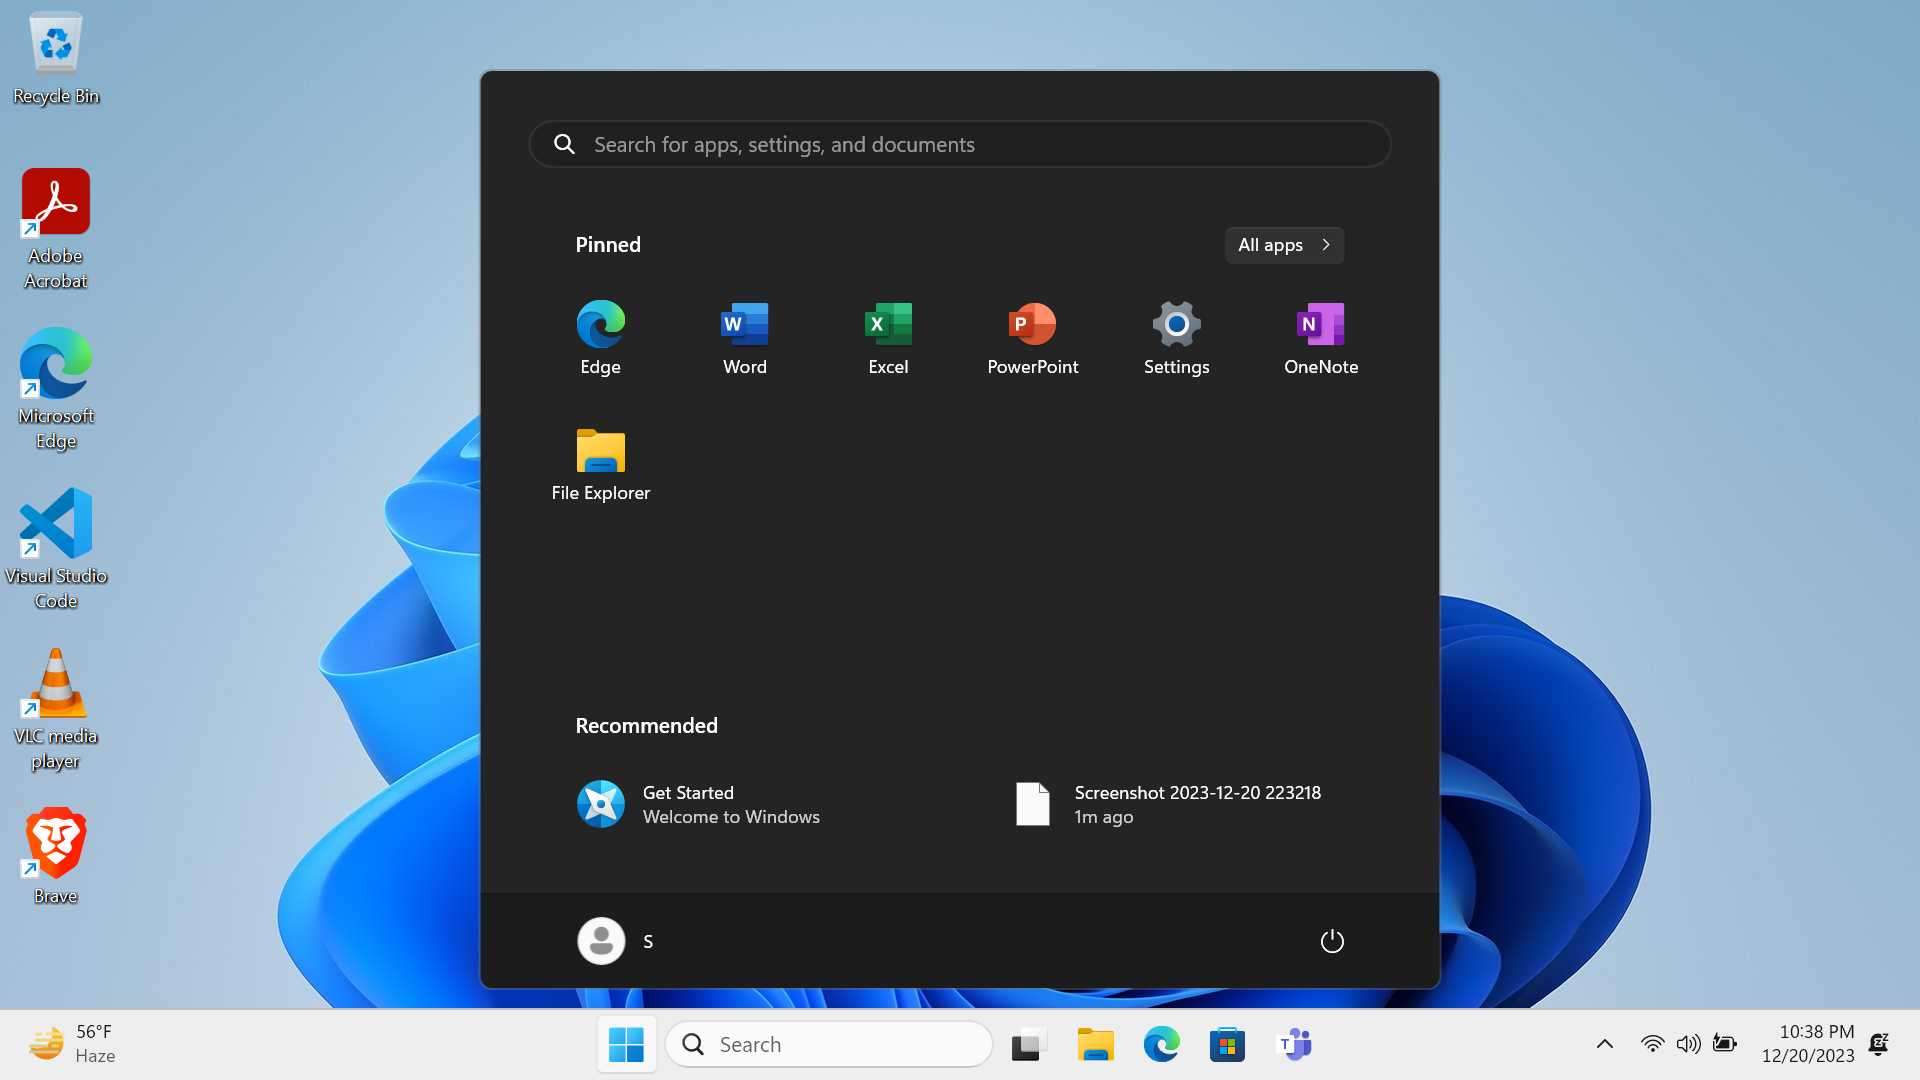Click the battery status icon
Viewport: 1920px width, 1080px height.
point(1724,1044)
